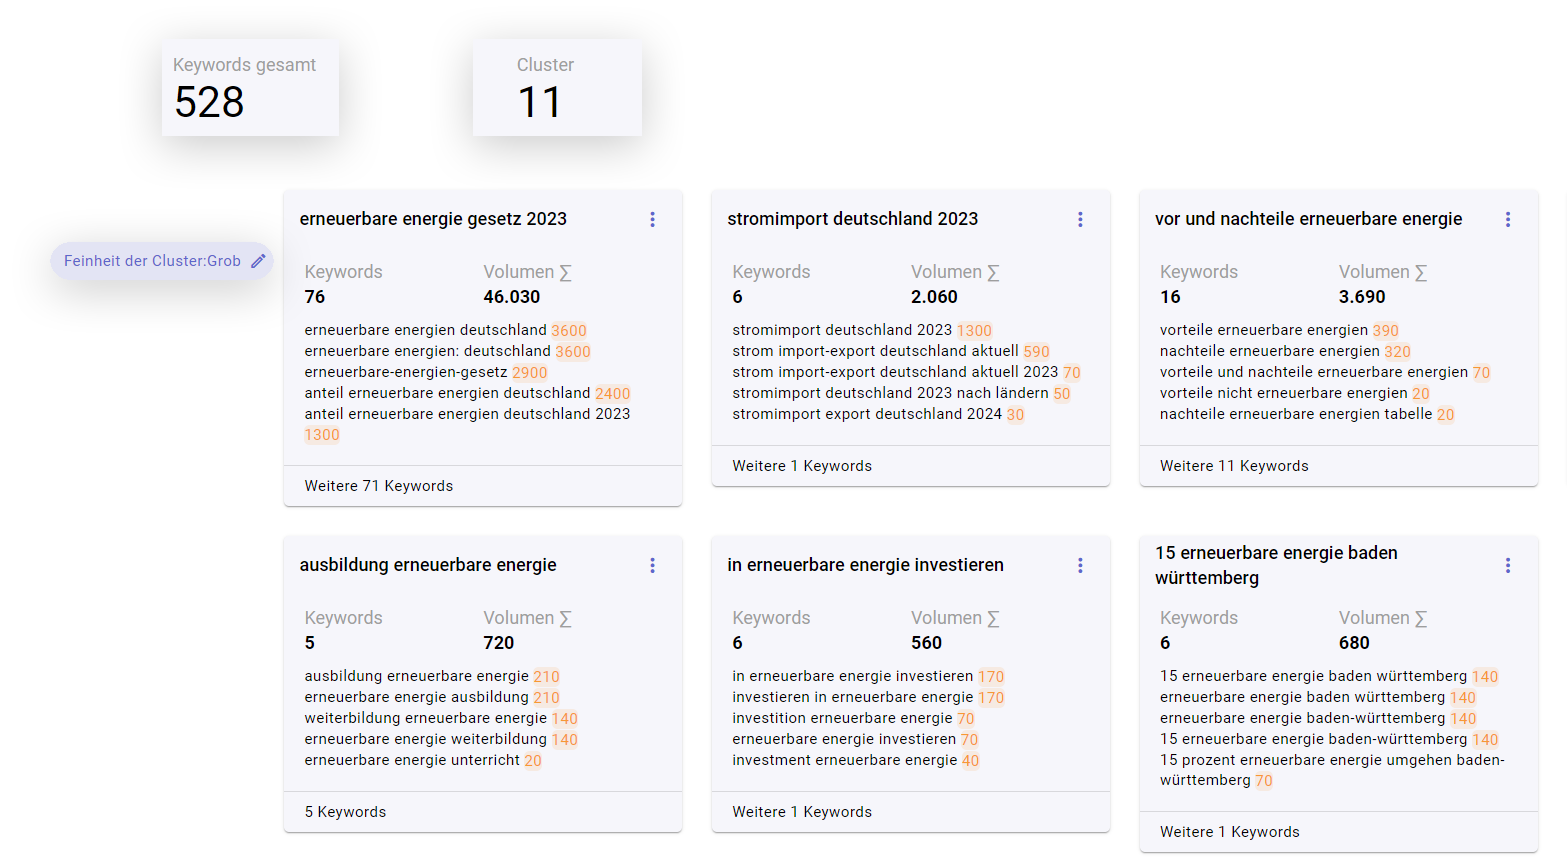Expand 'Weitere 1 Keywords' in the investieren card
The image size is (1567, 868).
802,812
